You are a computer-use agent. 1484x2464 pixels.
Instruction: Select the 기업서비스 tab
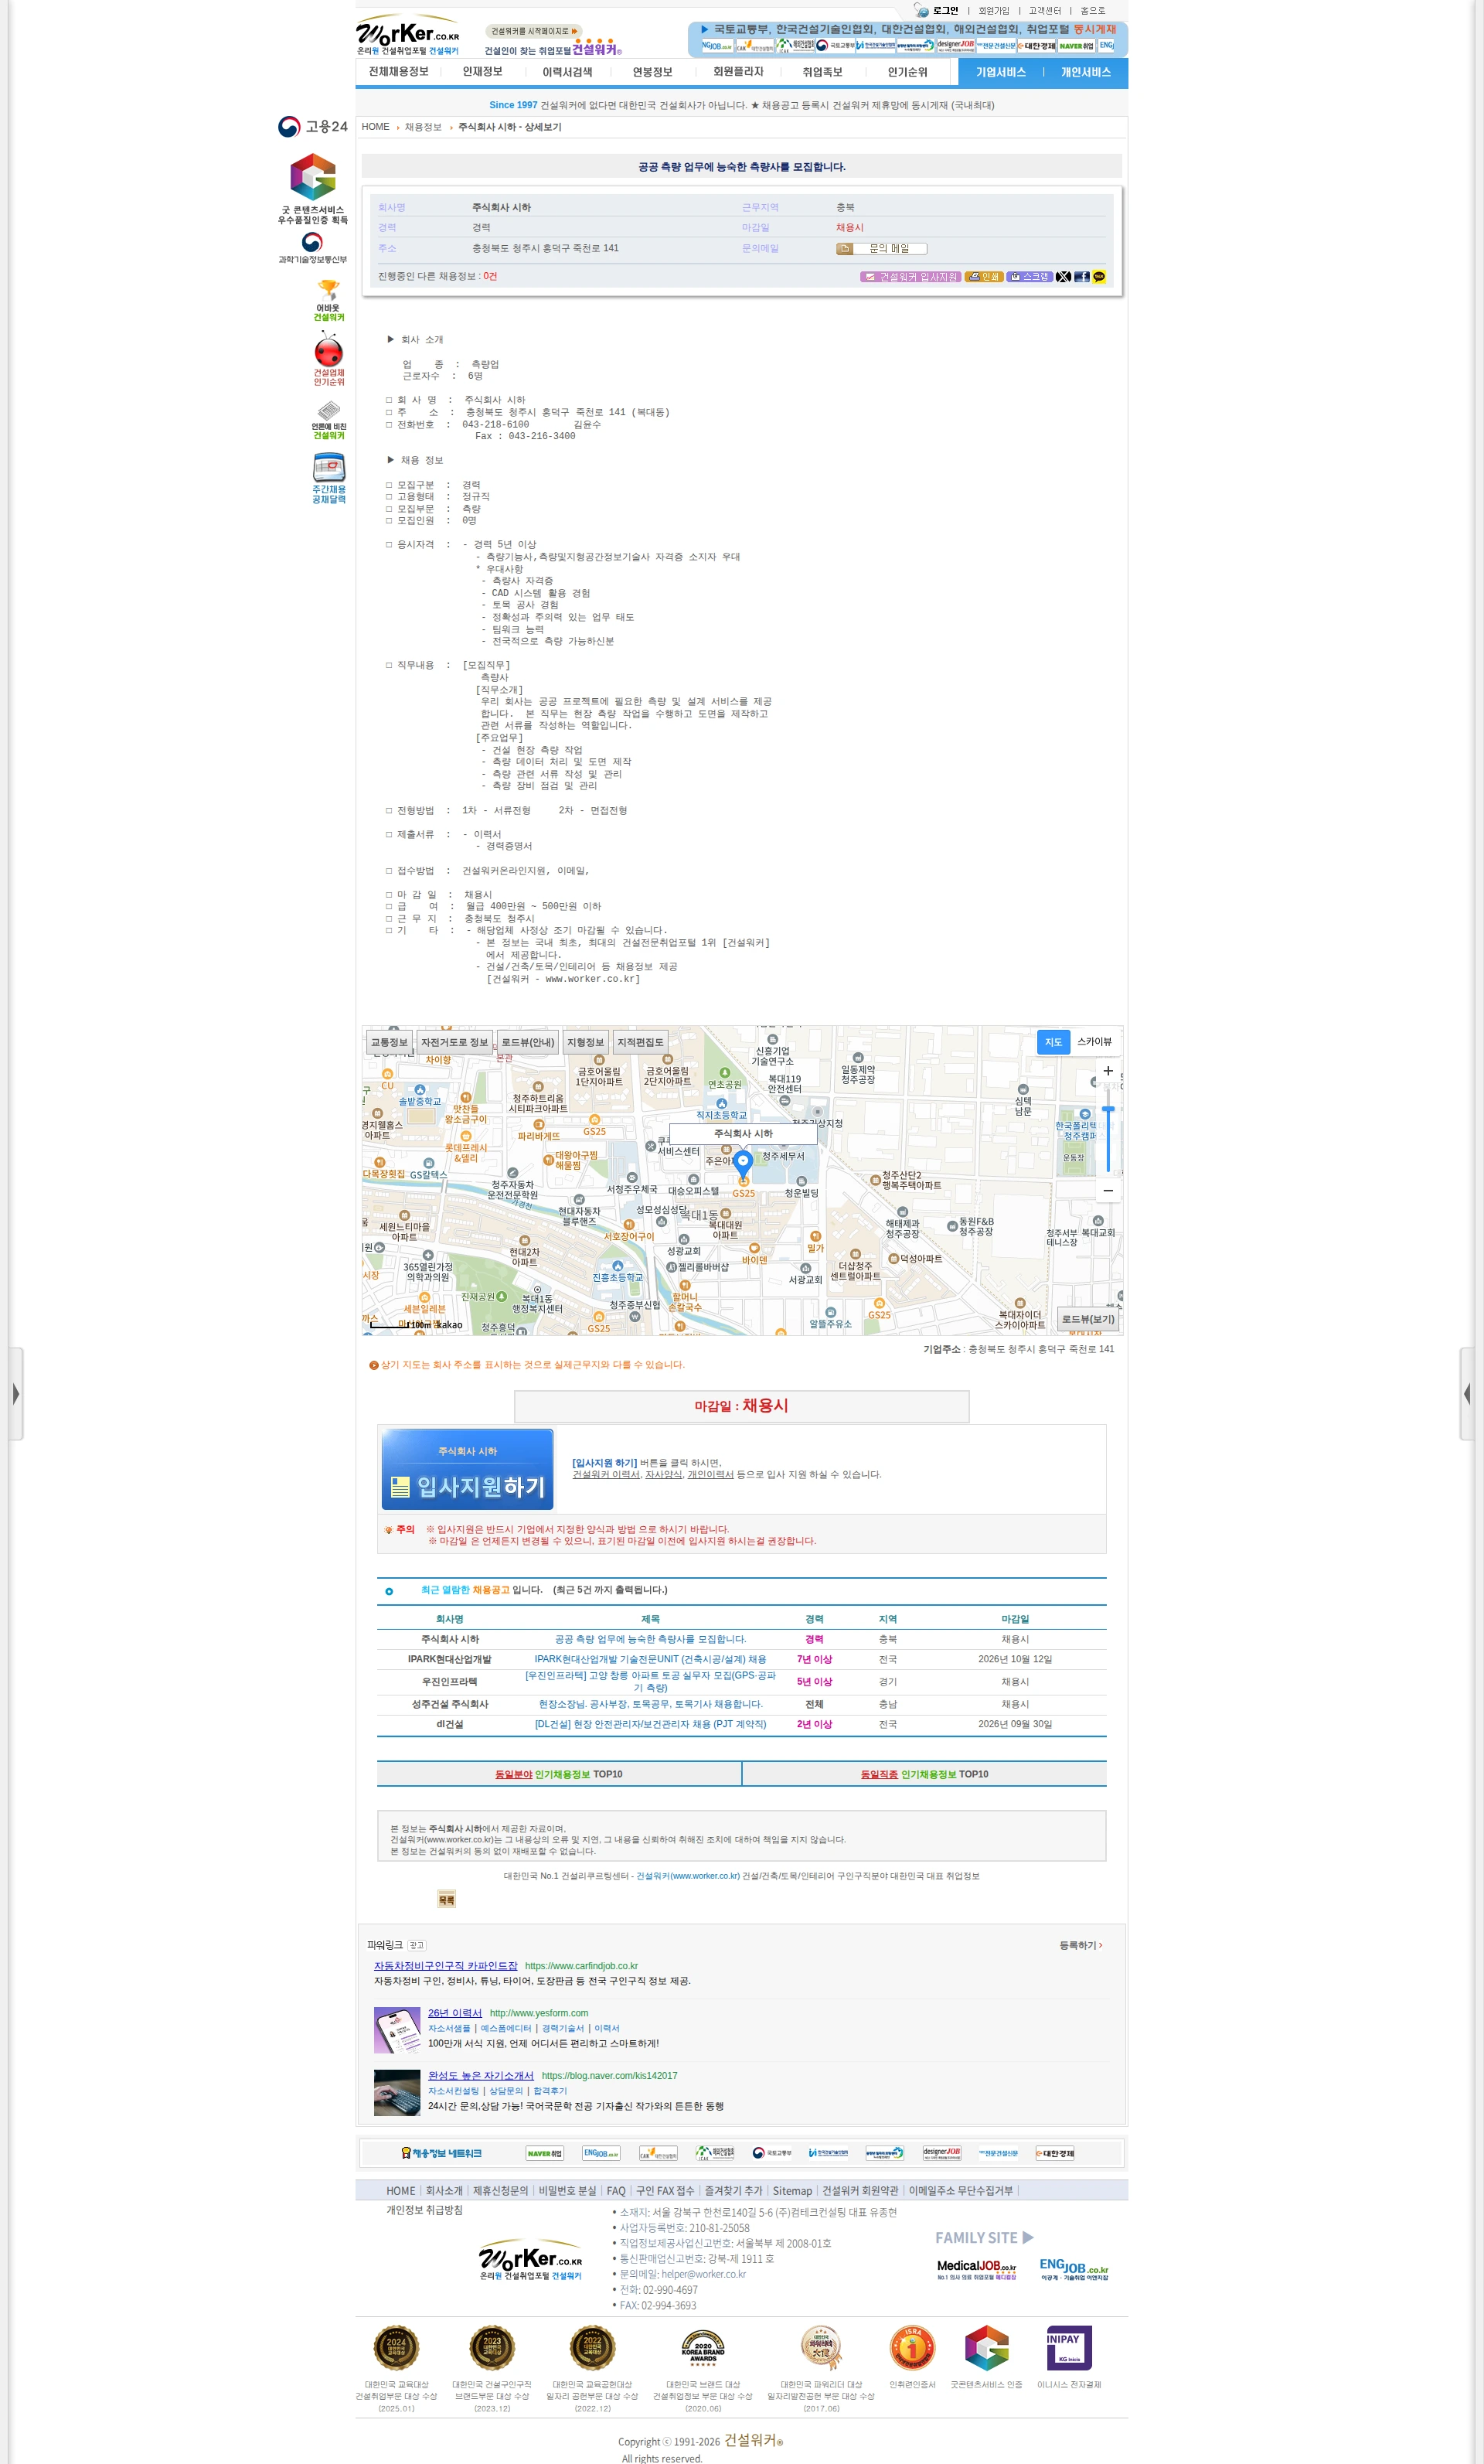pos(1001,72)
